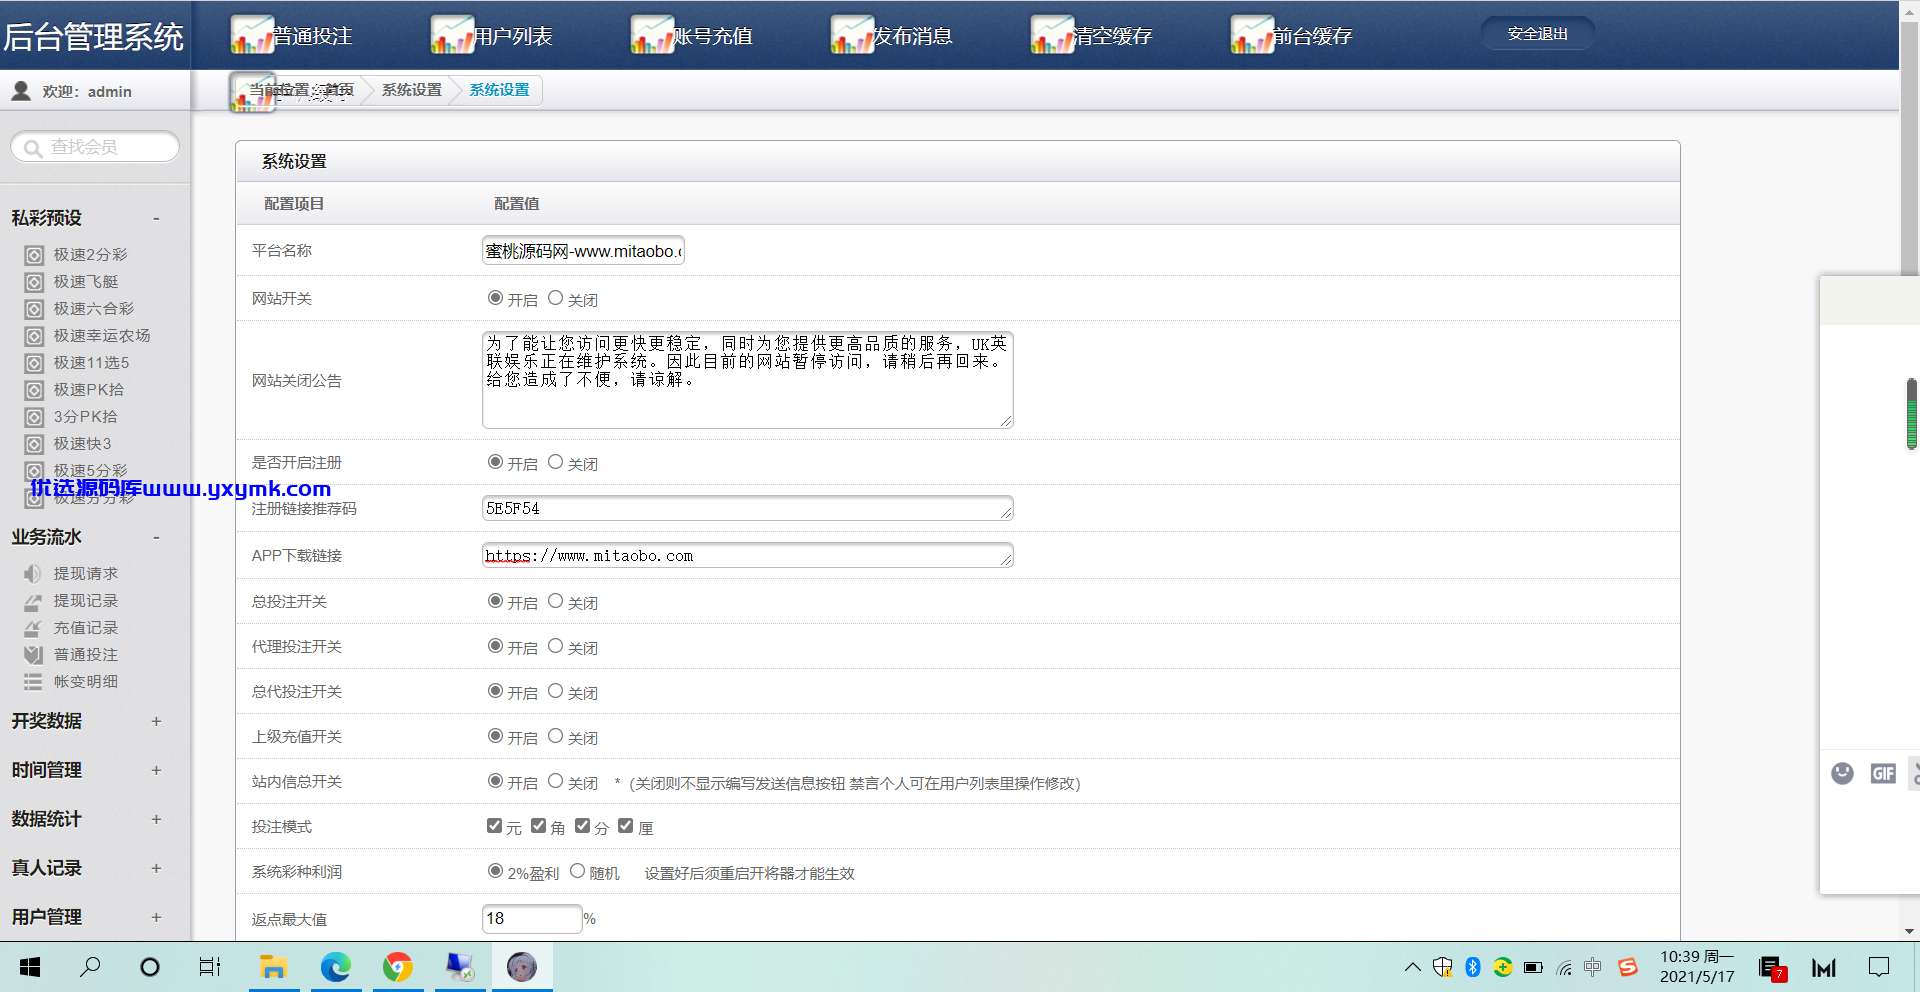
Task: Click the GIF icon in side panel
Action: [1883, 773]
